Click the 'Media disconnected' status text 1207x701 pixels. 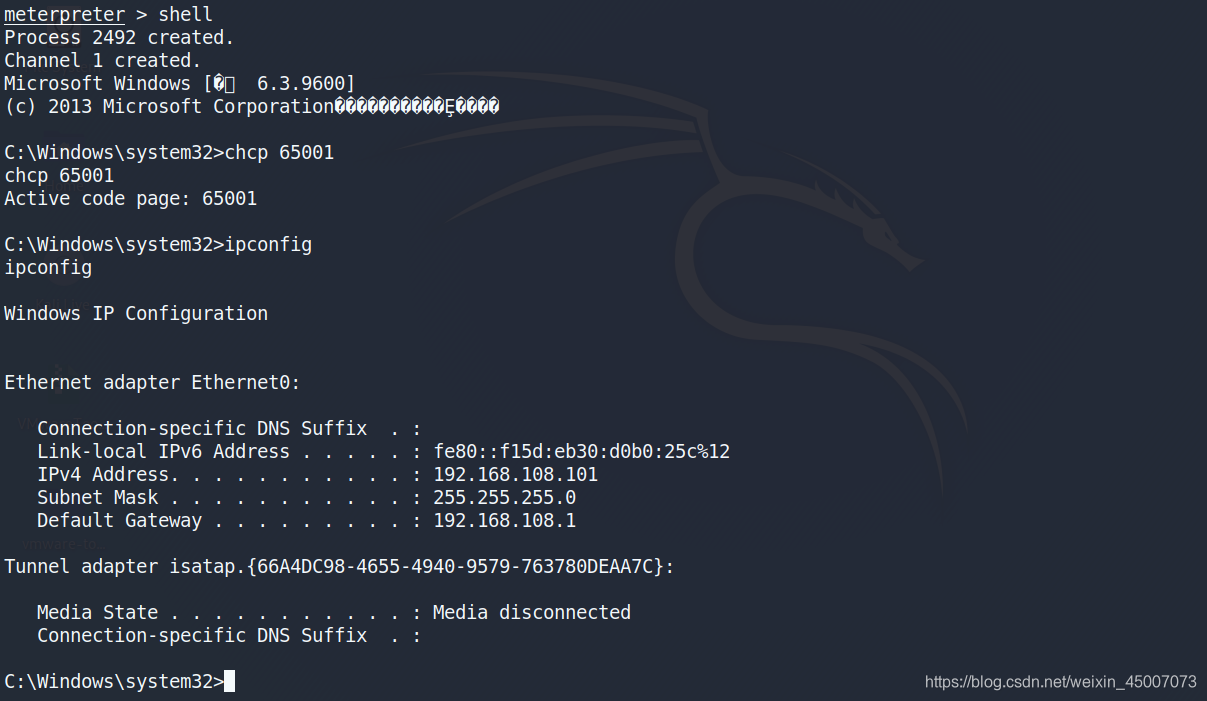(532, 612)
